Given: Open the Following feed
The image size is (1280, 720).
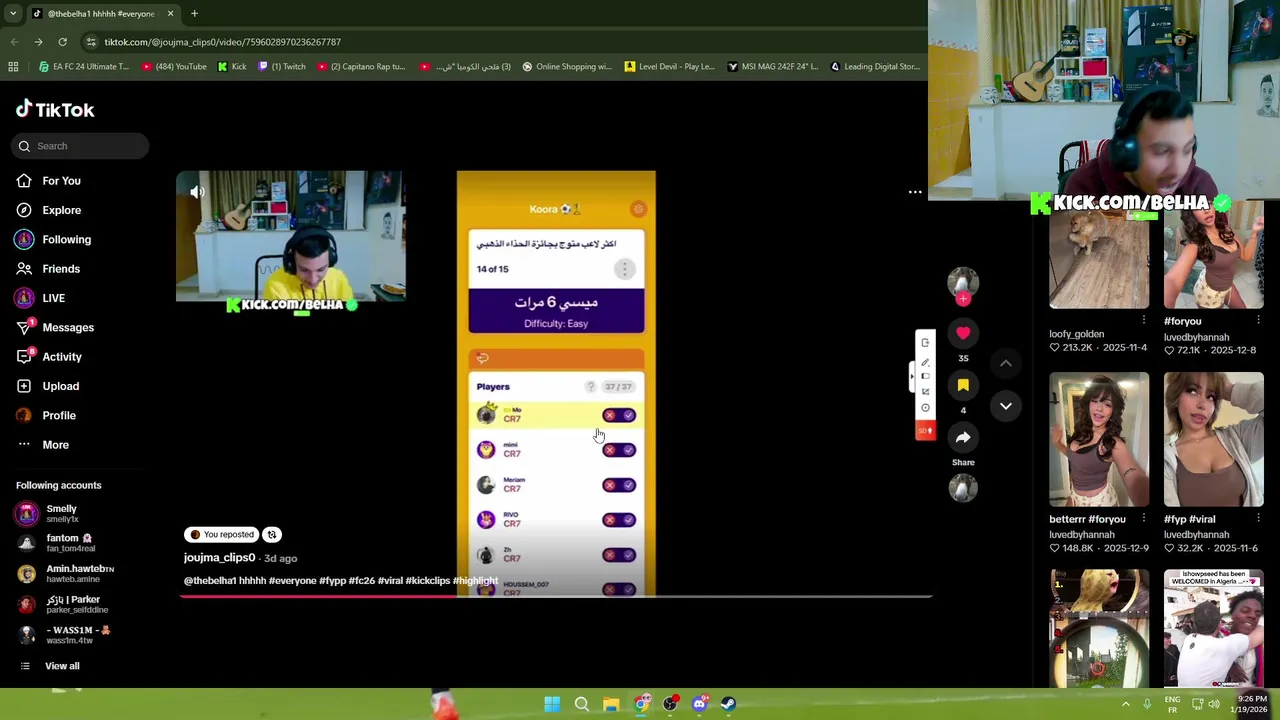Looking at the screenshot, I should 53,239.
